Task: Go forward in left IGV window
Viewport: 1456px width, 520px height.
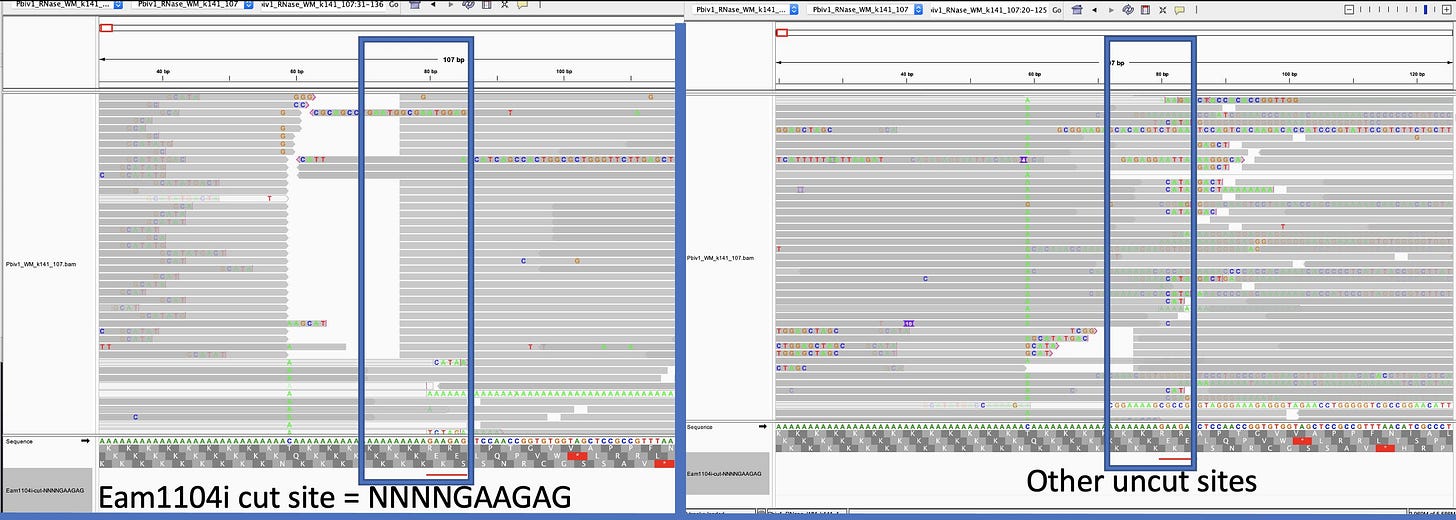Action: [x=451, y=5]
